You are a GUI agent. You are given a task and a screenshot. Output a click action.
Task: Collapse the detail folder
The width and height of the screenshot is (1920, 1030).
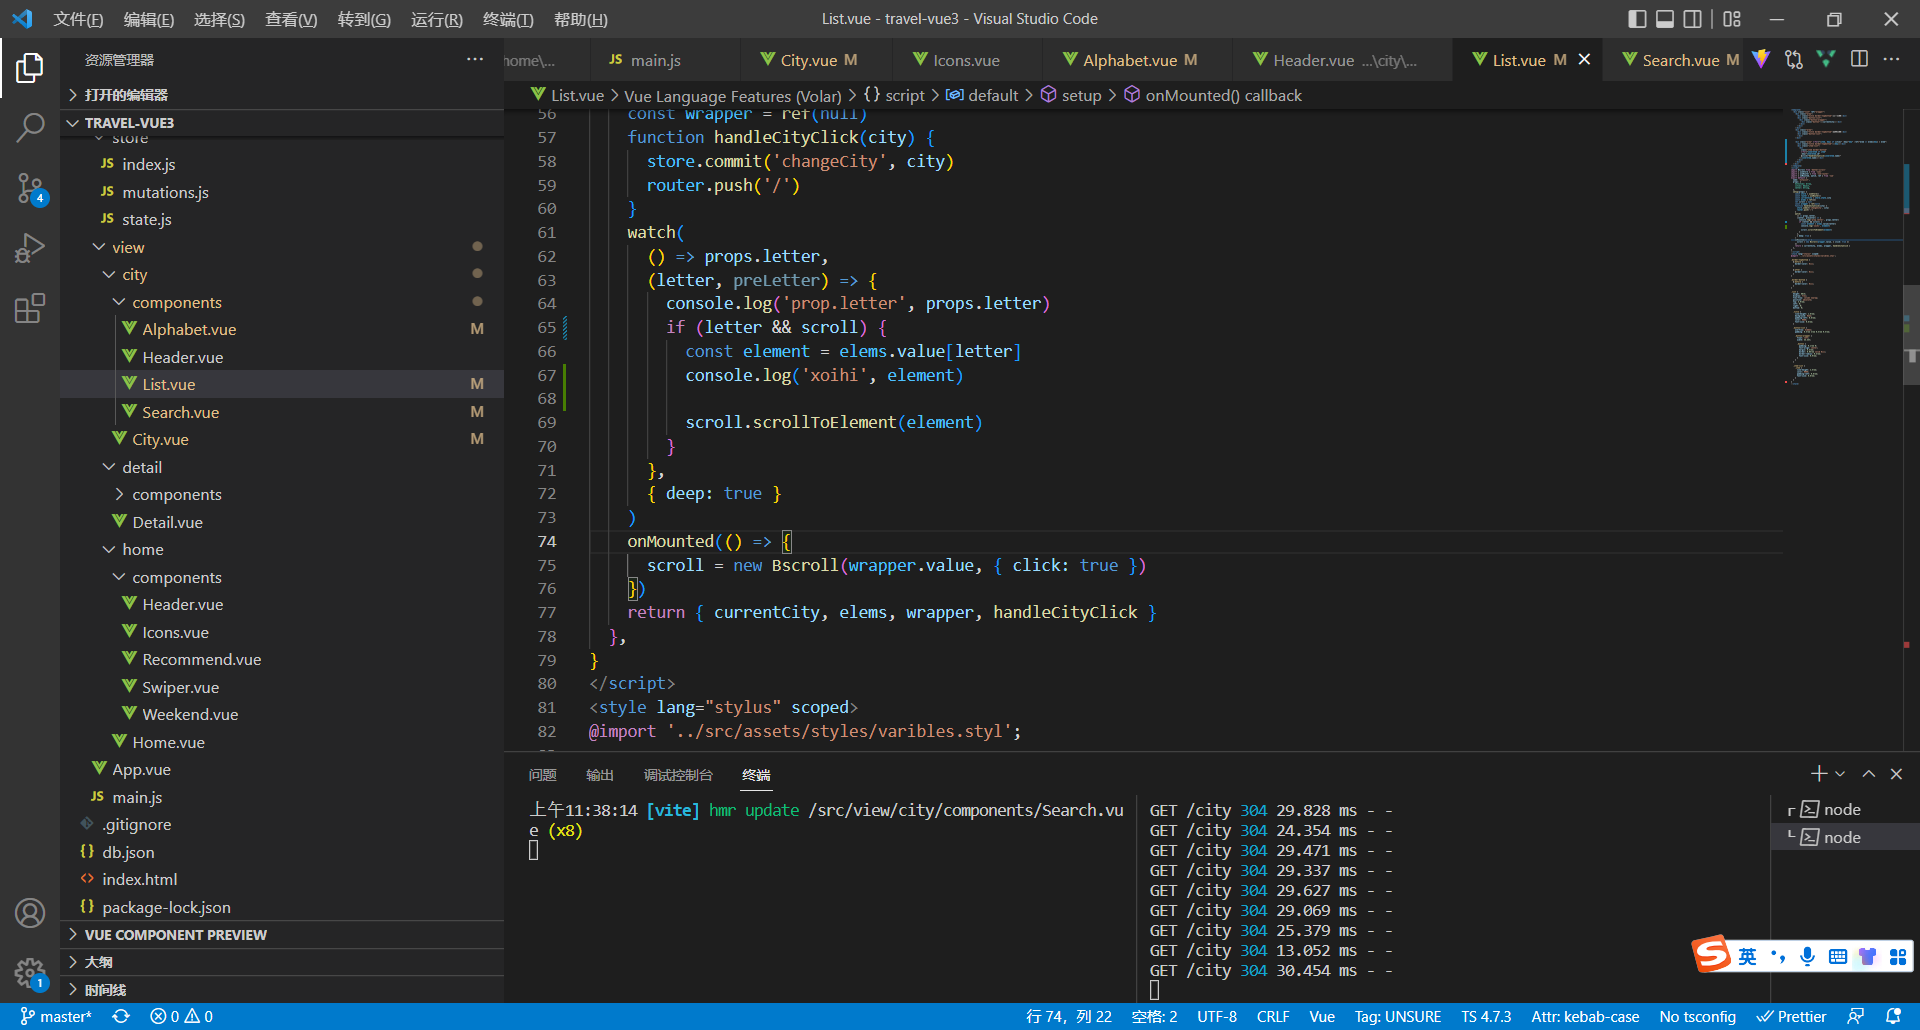pos(282,467)
